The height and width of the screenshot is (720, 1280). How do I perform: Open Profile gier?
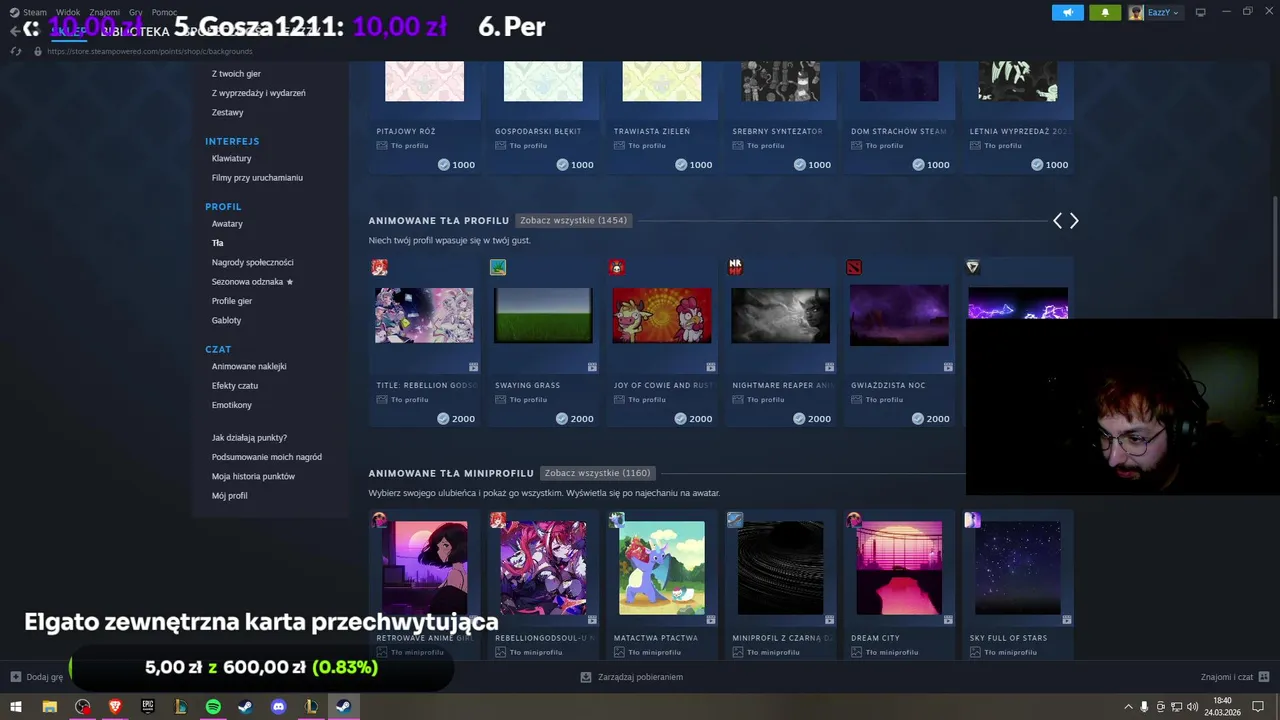point(231,301)
